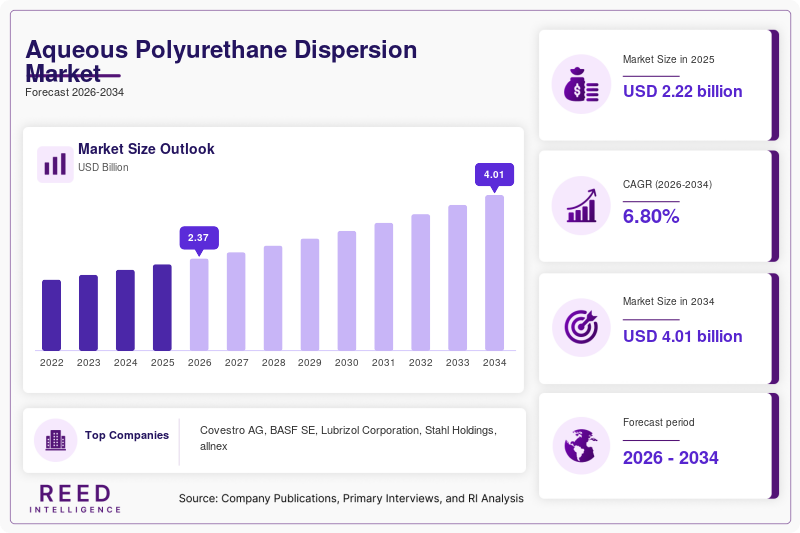
Task: Click the 2025 bar in the chart
Action: click(x=162, y=308)
